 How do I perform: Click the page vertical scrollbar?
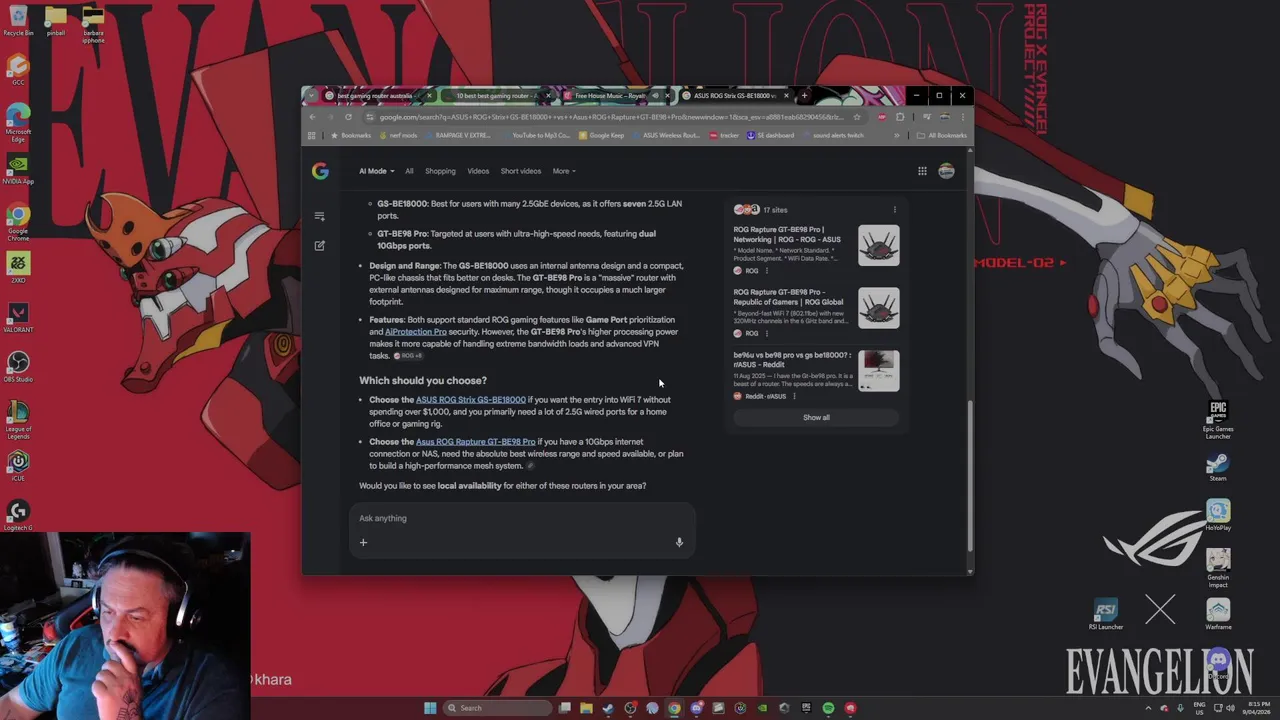coord(969,475)
